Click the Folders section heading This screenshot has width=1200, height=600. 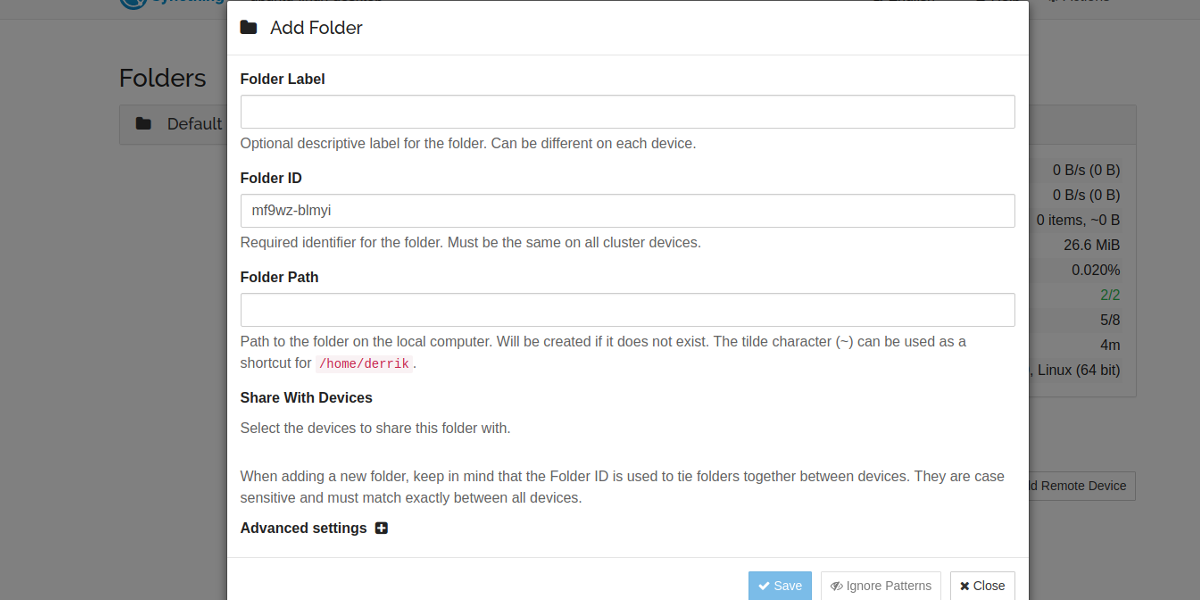163,78
